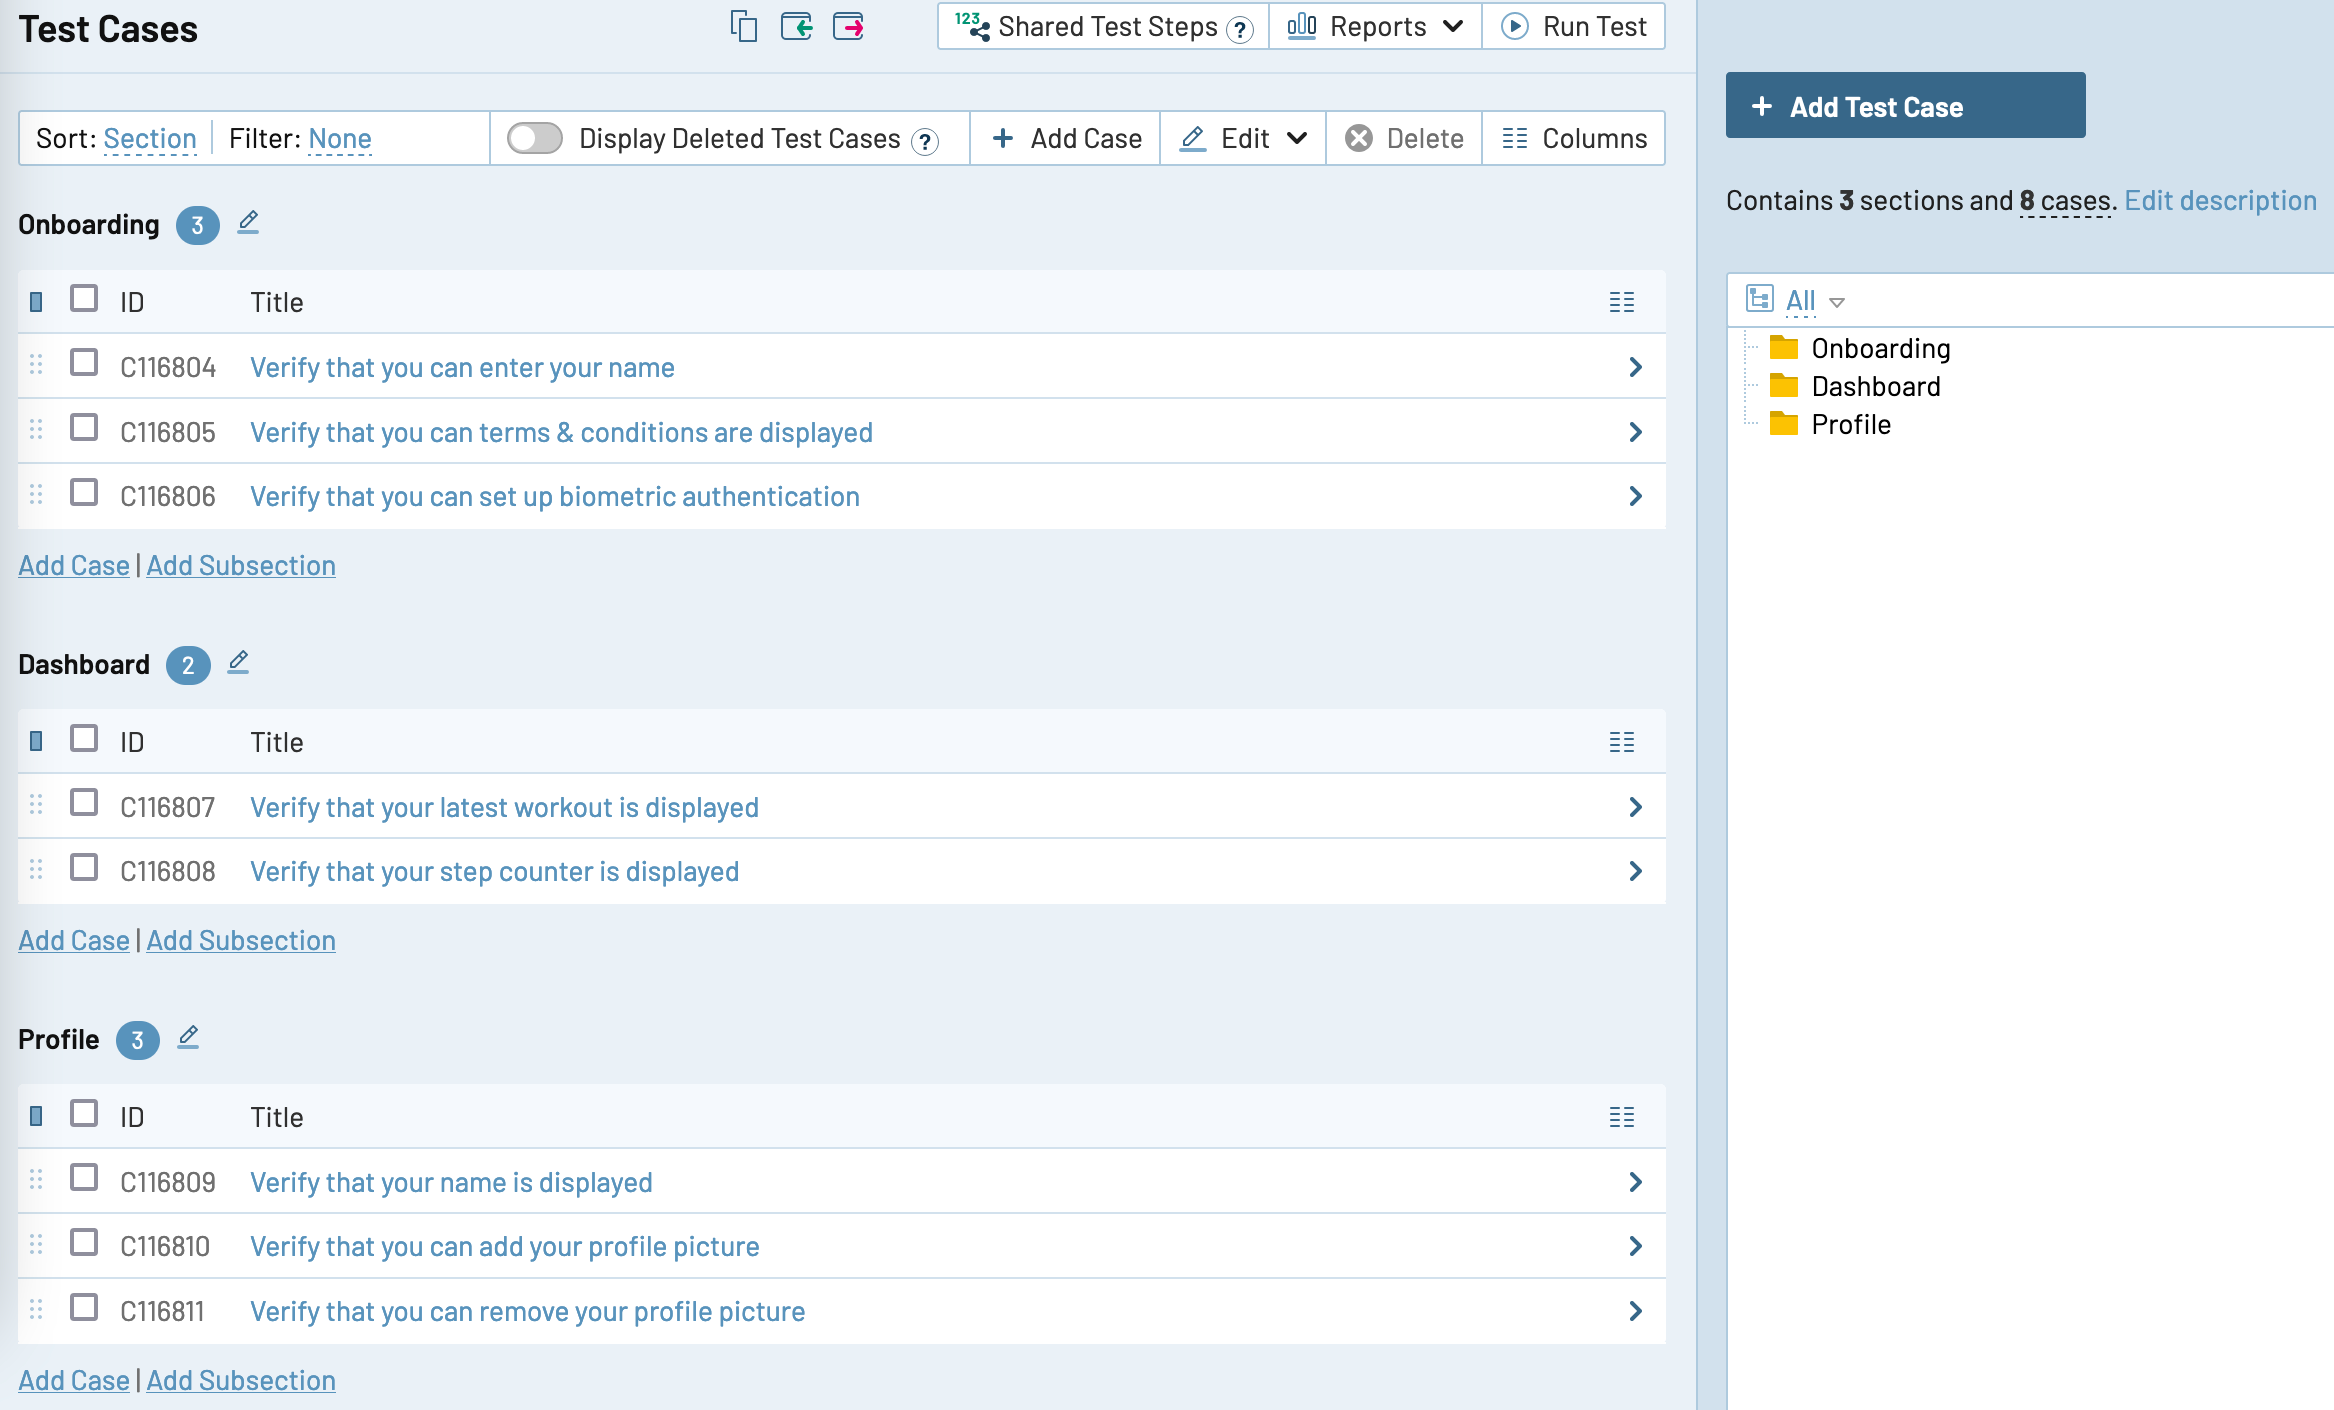Toggle Display Deleted Test Cases switch
The height and width of the screenshot is (1410, 2334).
tap(534, 138)
